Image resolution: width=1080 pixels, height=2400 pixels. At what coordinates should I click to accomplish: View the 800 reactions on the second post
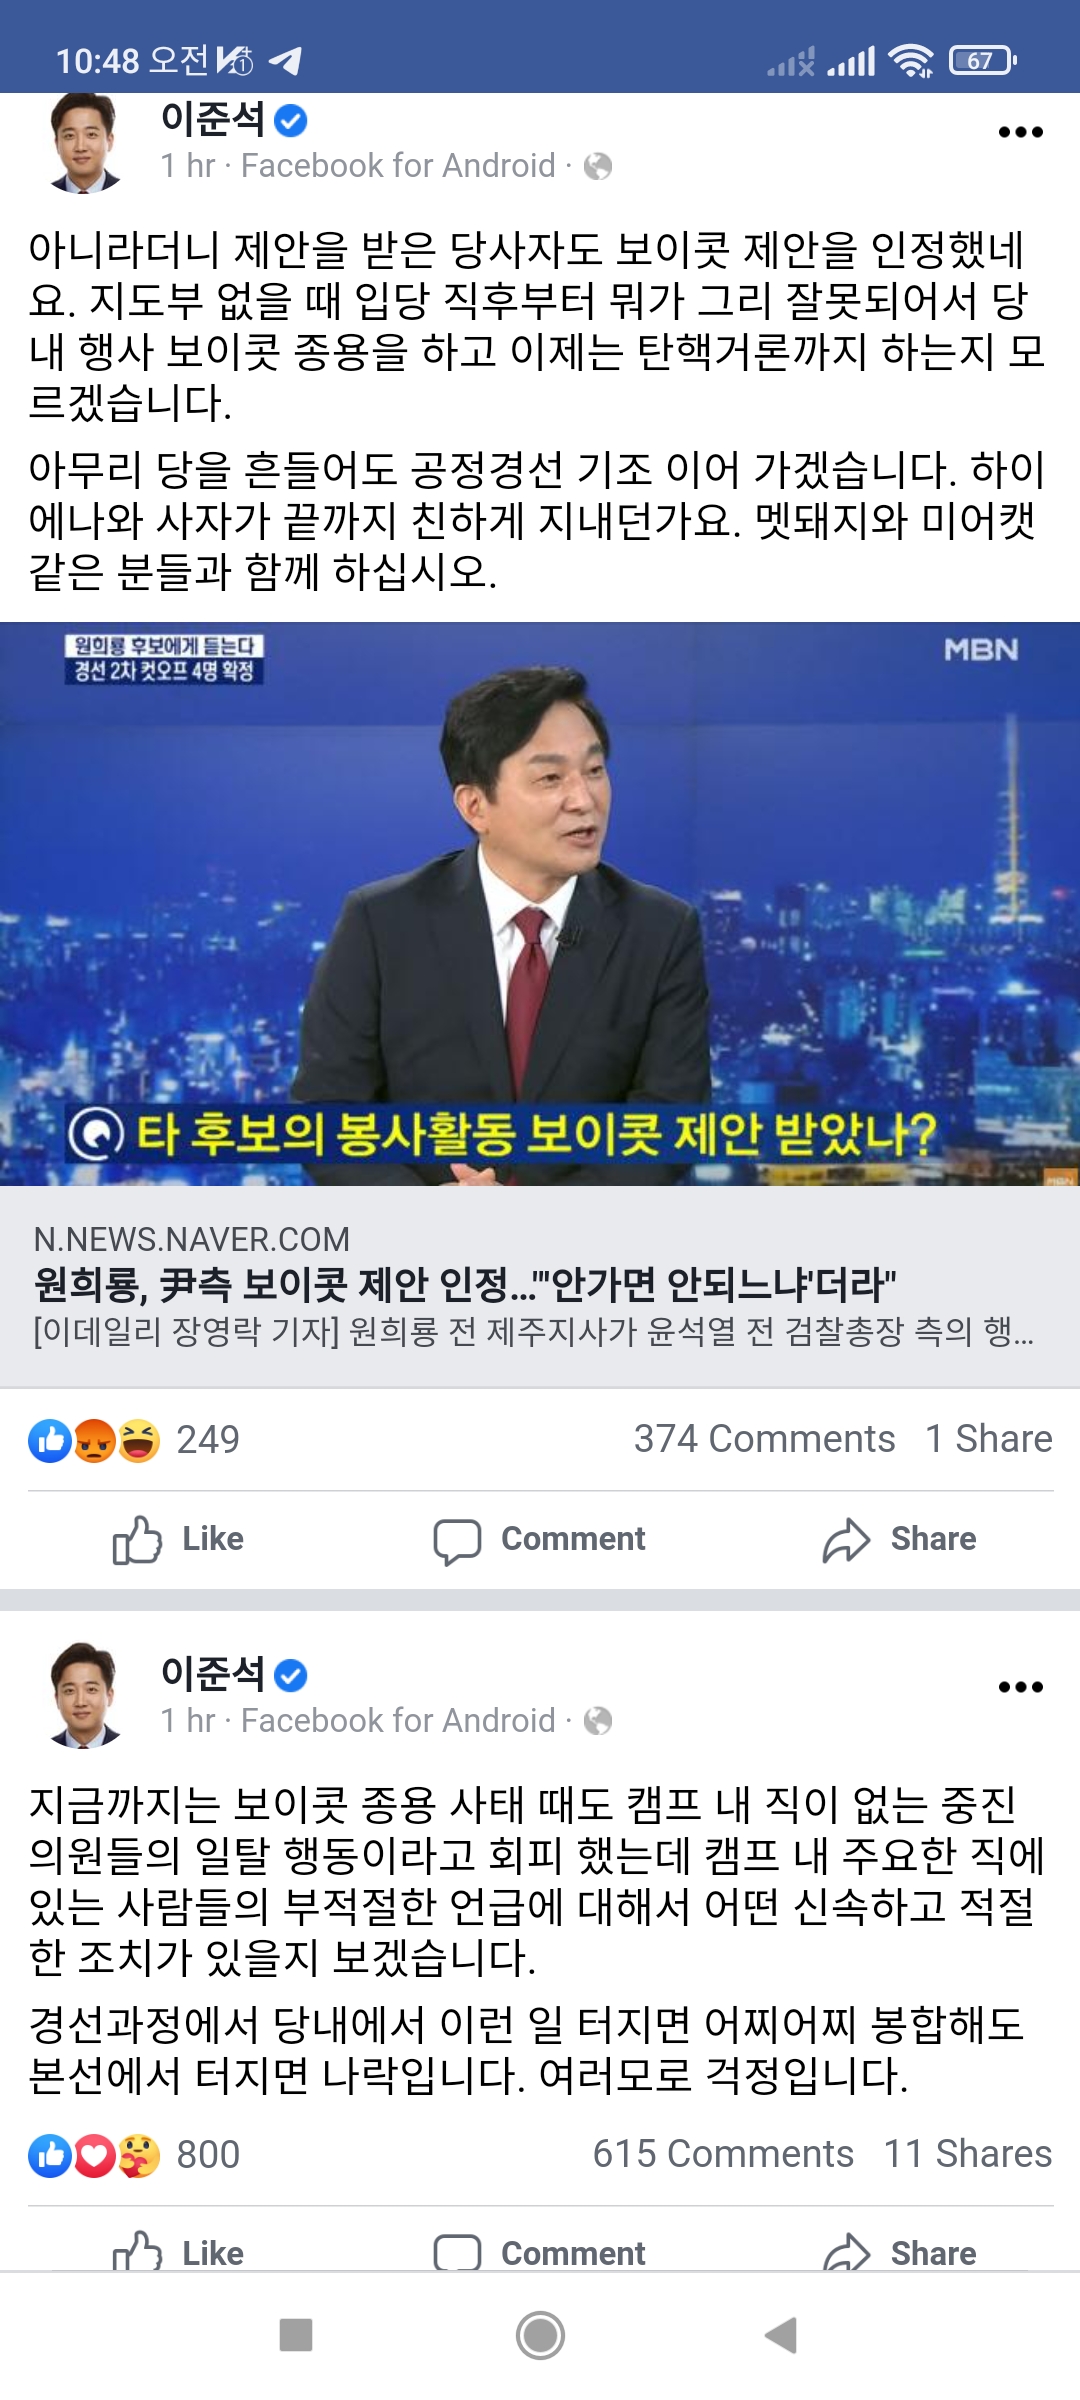[134, 2155]
